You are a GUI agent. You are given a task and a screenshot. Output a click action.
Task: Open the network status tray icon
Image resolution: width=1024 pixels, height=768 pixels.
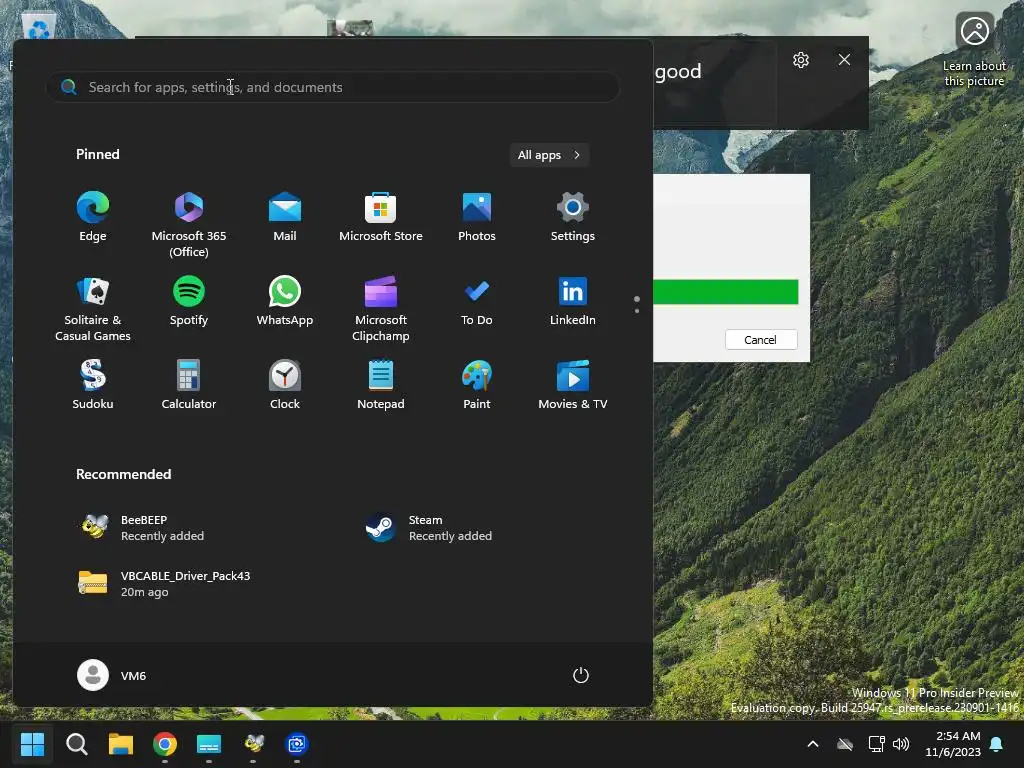tap(876, 744)
